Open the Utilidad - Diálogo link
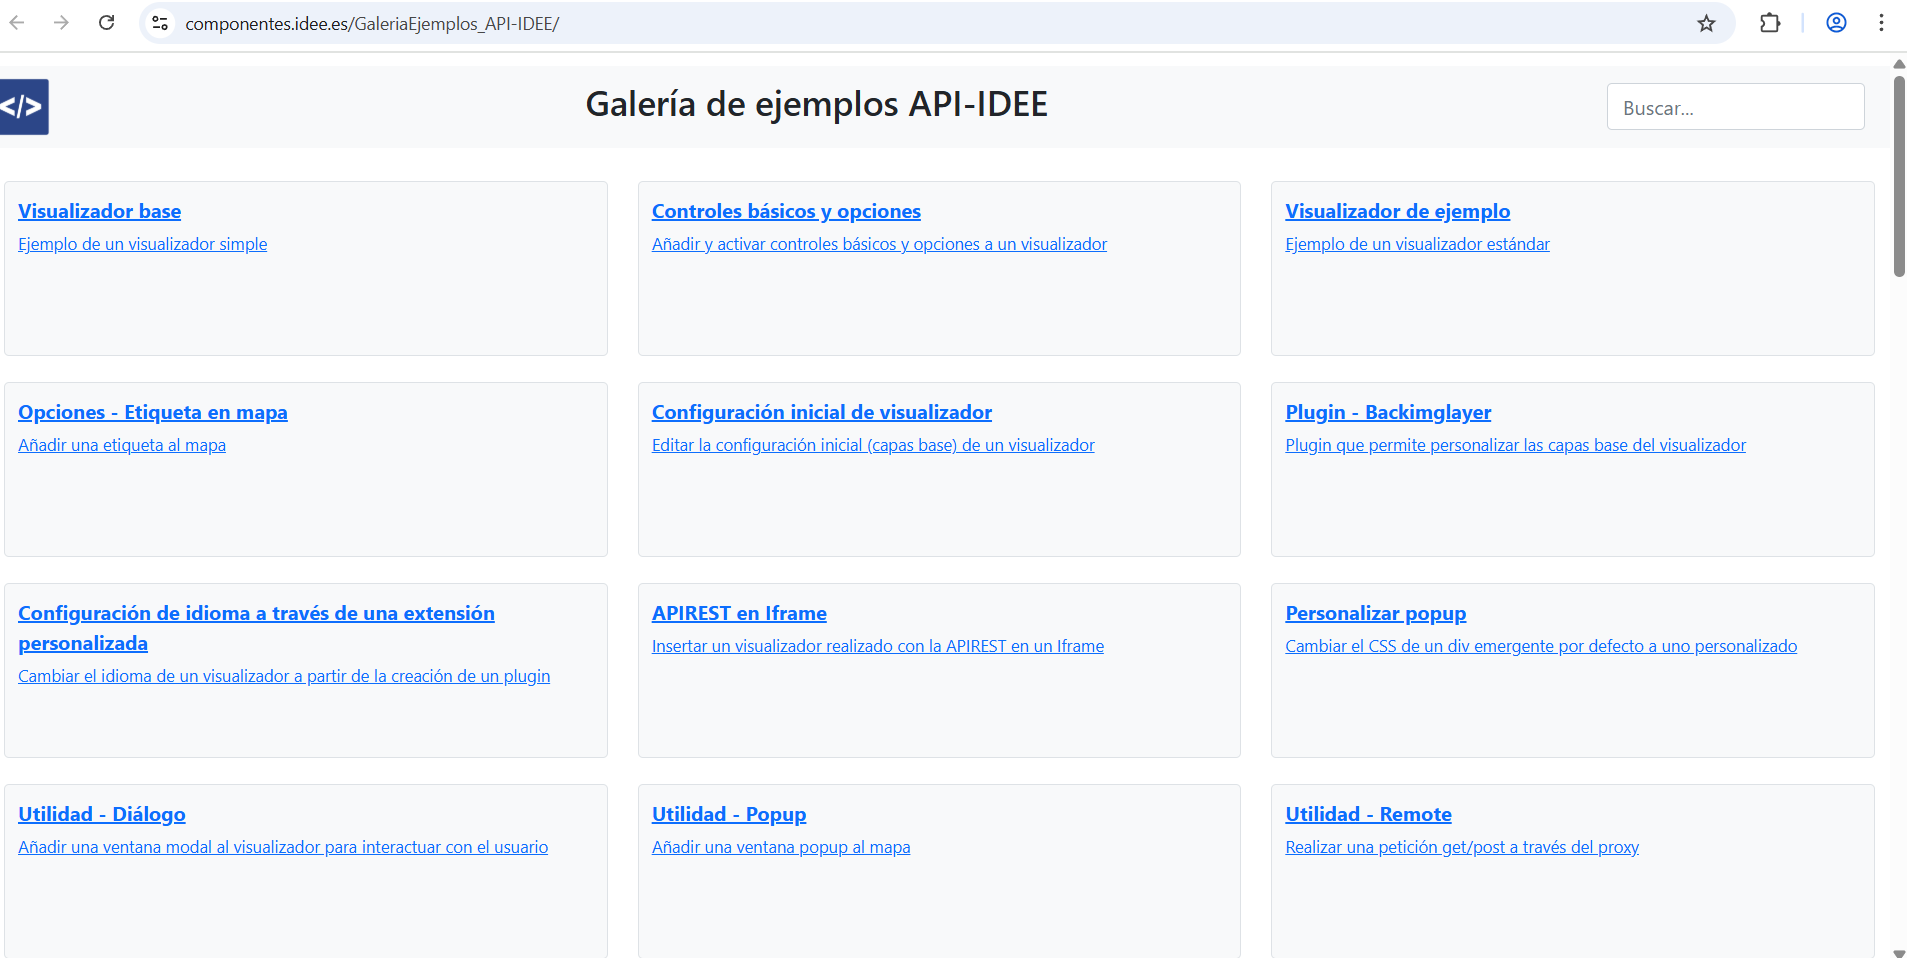Viewport: 1907px width, 958px height. tap(101, 814)
